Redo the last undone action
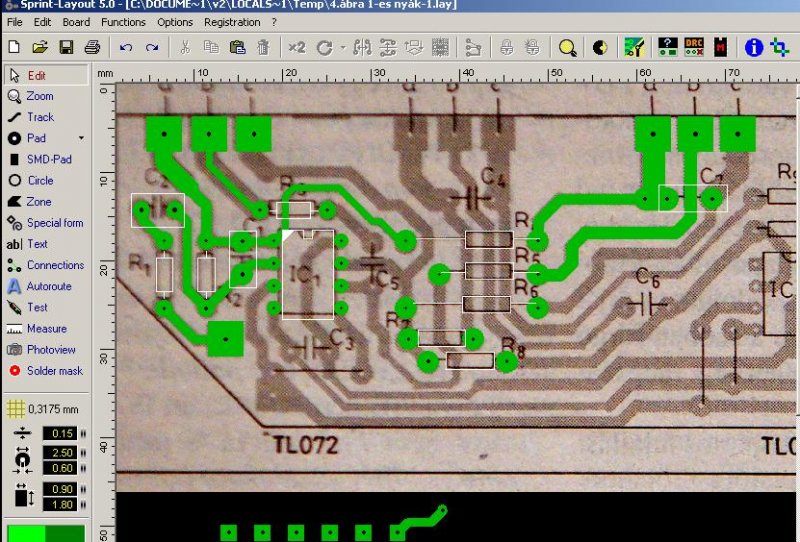This screenshot has width=800, height=542. [x=152, y=47]
